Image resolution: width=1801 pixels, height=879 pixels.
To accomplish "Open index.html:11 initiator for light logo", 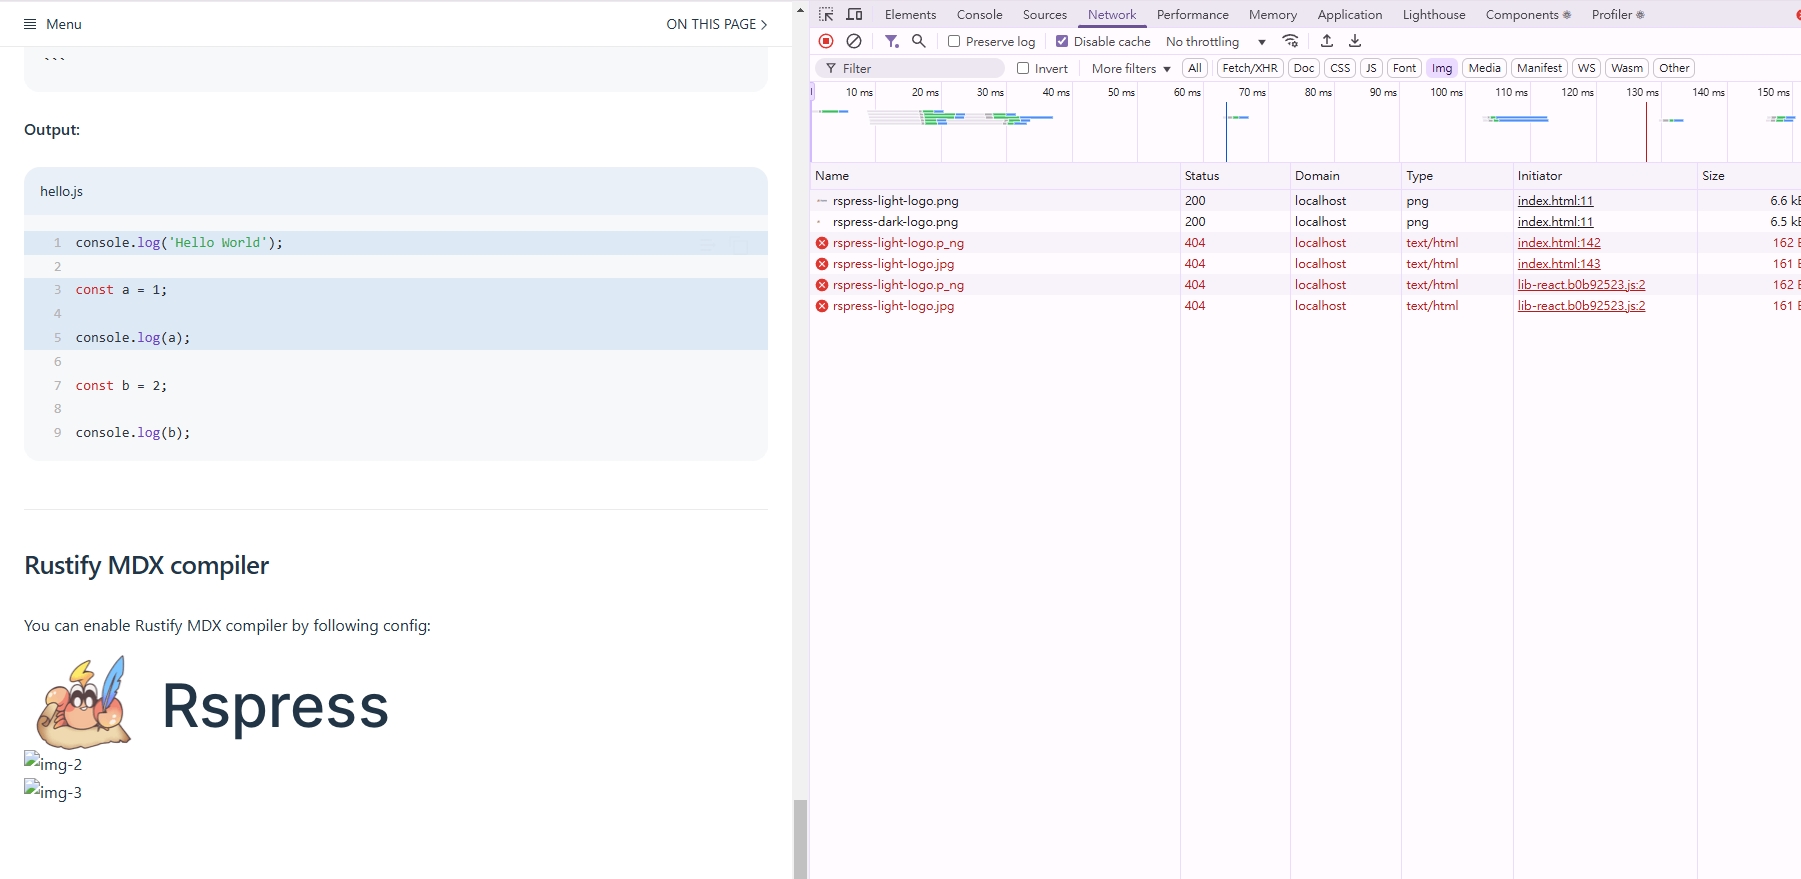I will click(x=1555, y=200).
